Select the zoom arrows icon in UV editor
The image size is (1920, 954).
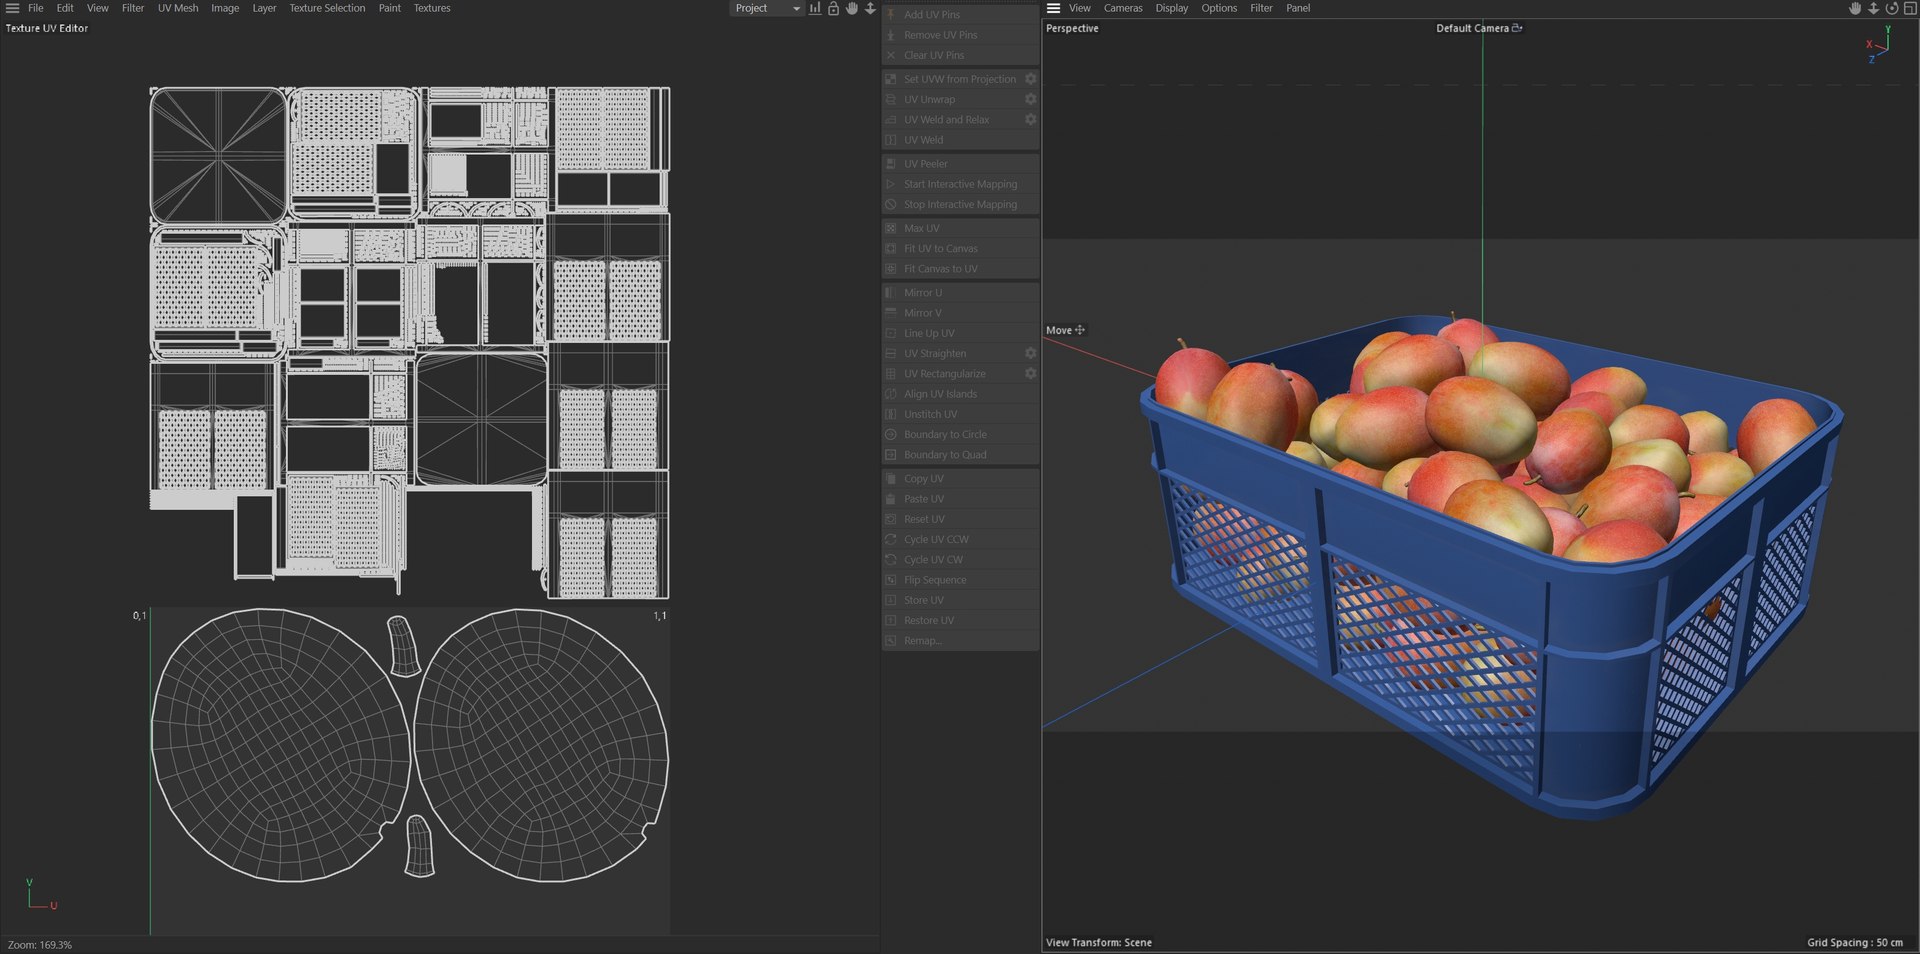pyautogui.click(x=870, y=8)
